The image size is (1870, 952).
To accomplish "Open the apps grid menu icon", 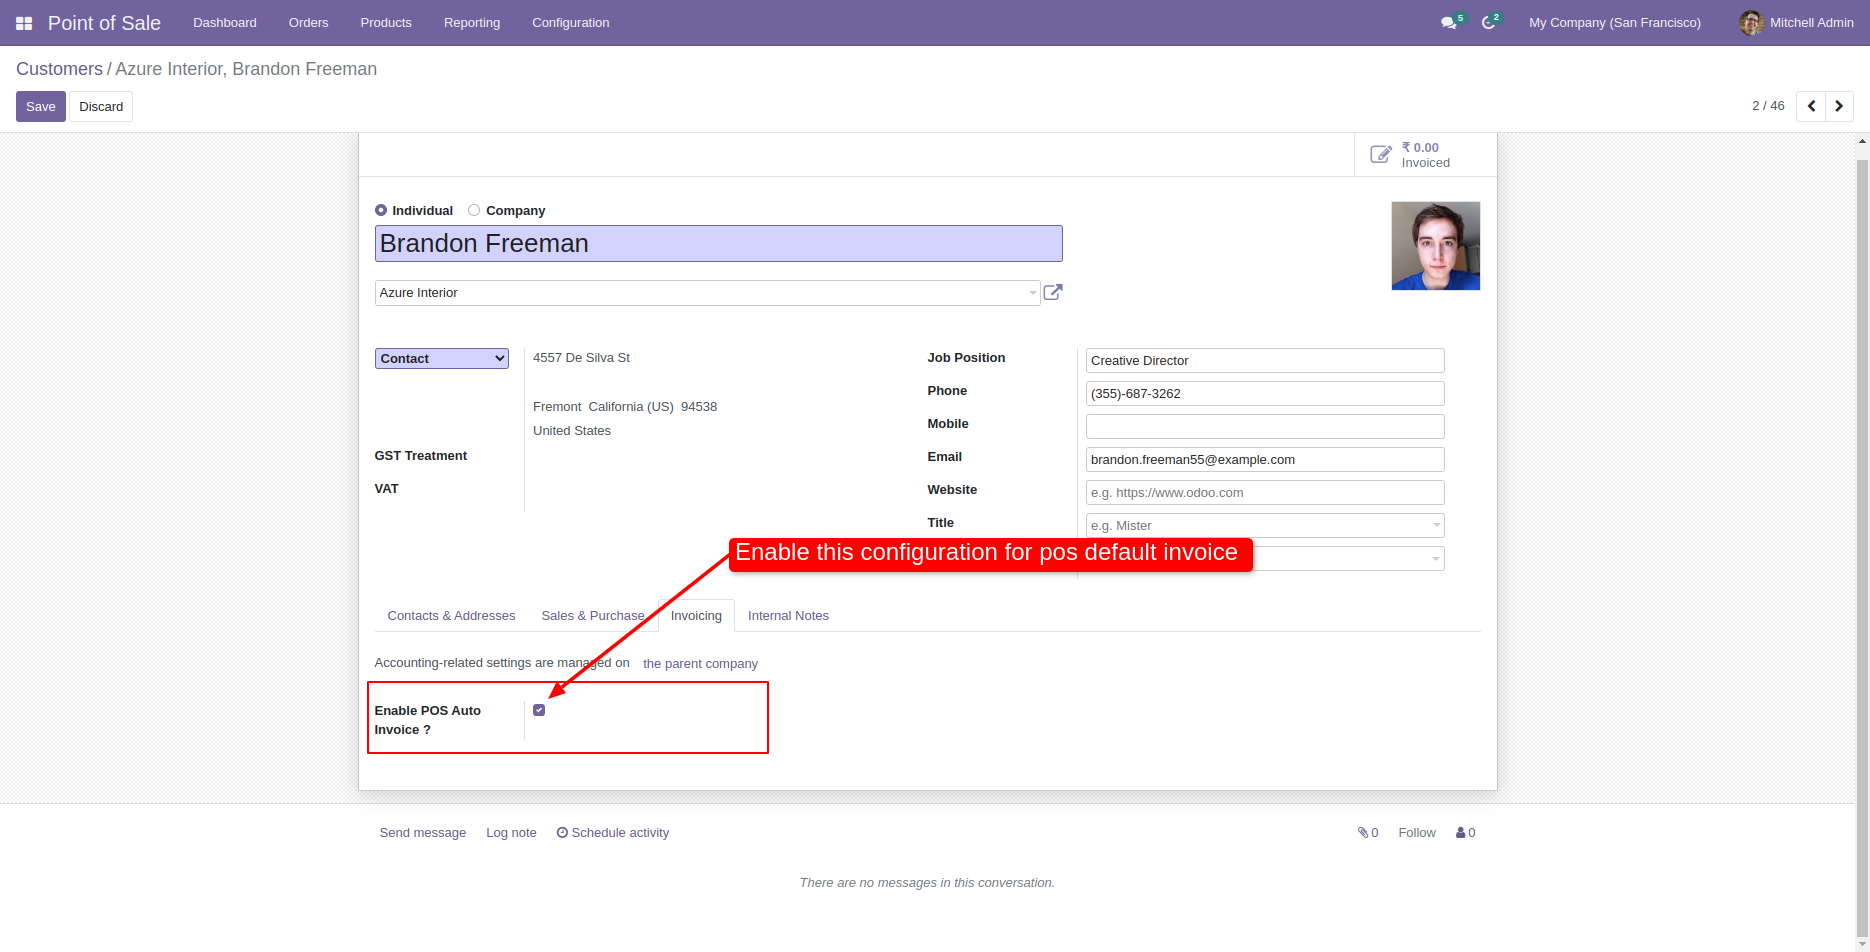I will click(24, 23).
